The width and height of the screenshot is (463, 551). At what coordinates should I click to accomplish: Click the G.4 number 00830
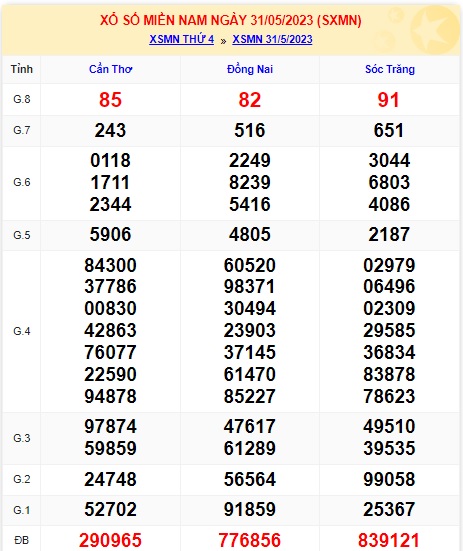click(x=110, y=309)
